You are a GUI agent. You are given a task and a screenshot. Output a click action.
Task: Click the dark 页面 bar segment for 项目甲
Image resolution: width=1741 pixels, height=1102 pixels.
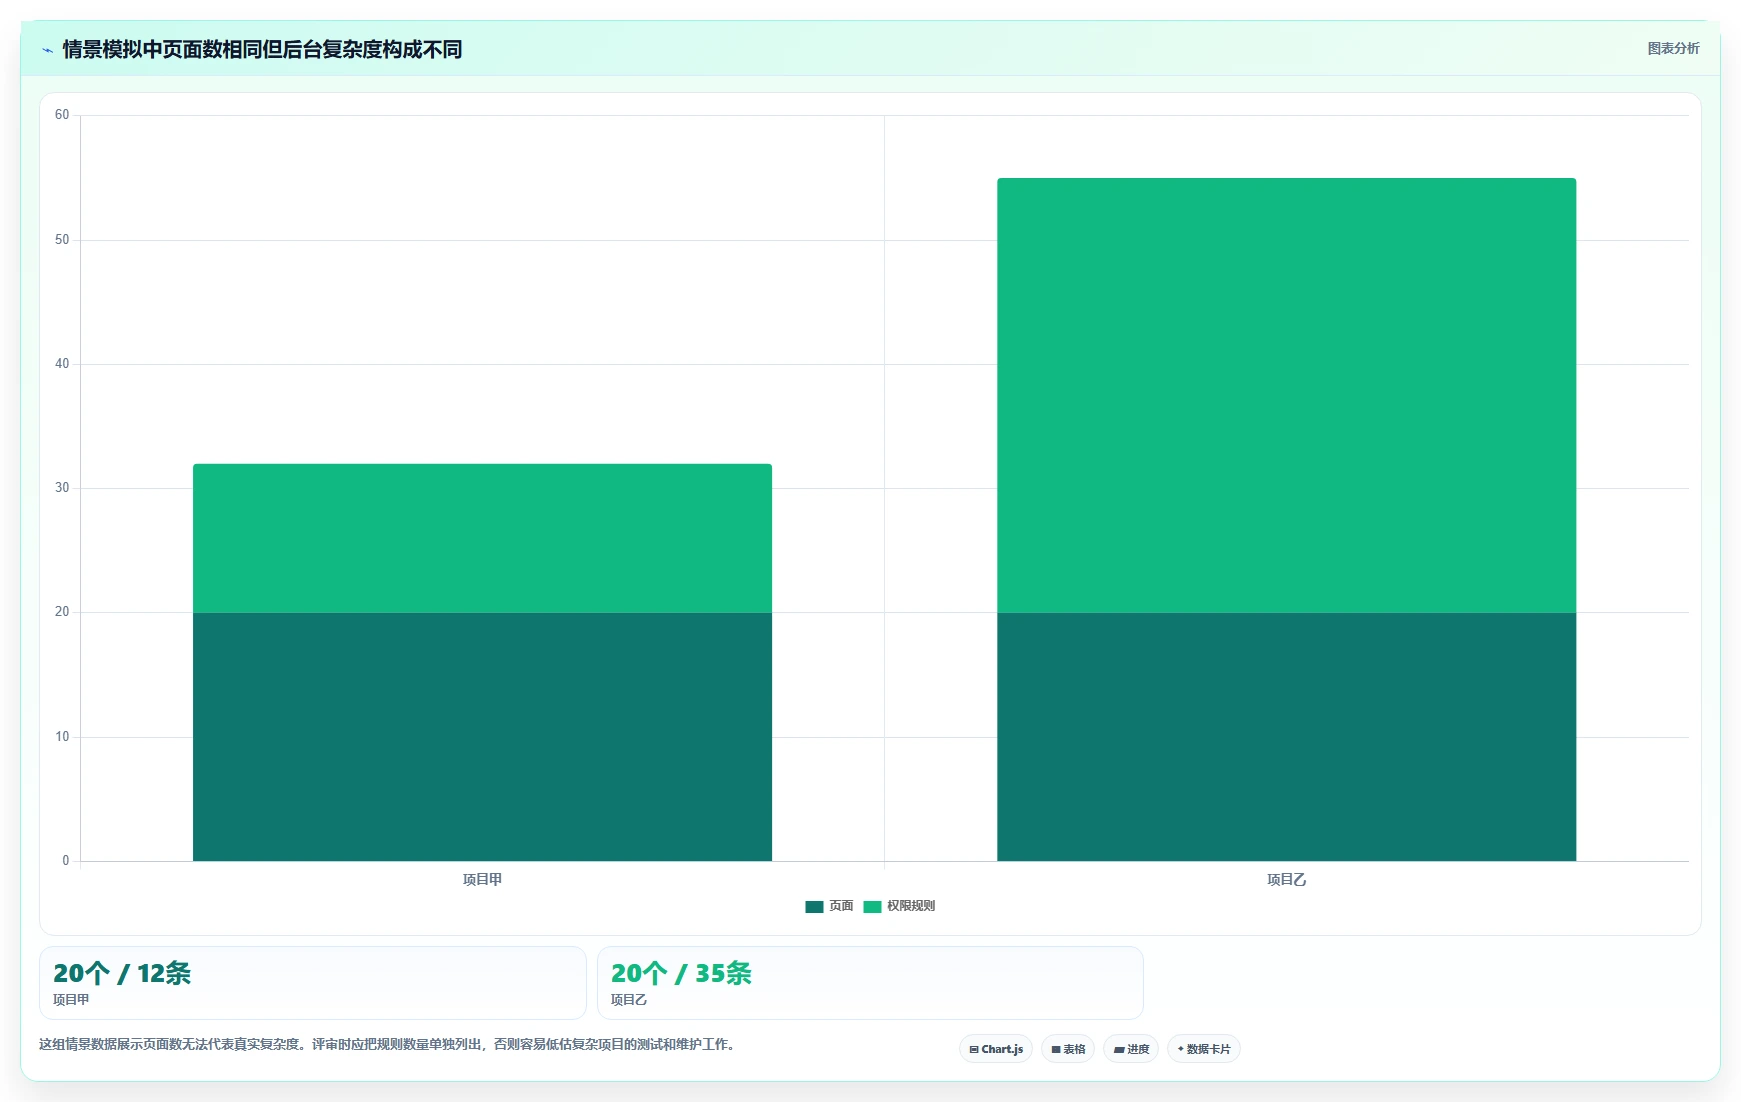click(x=482, y=736)
